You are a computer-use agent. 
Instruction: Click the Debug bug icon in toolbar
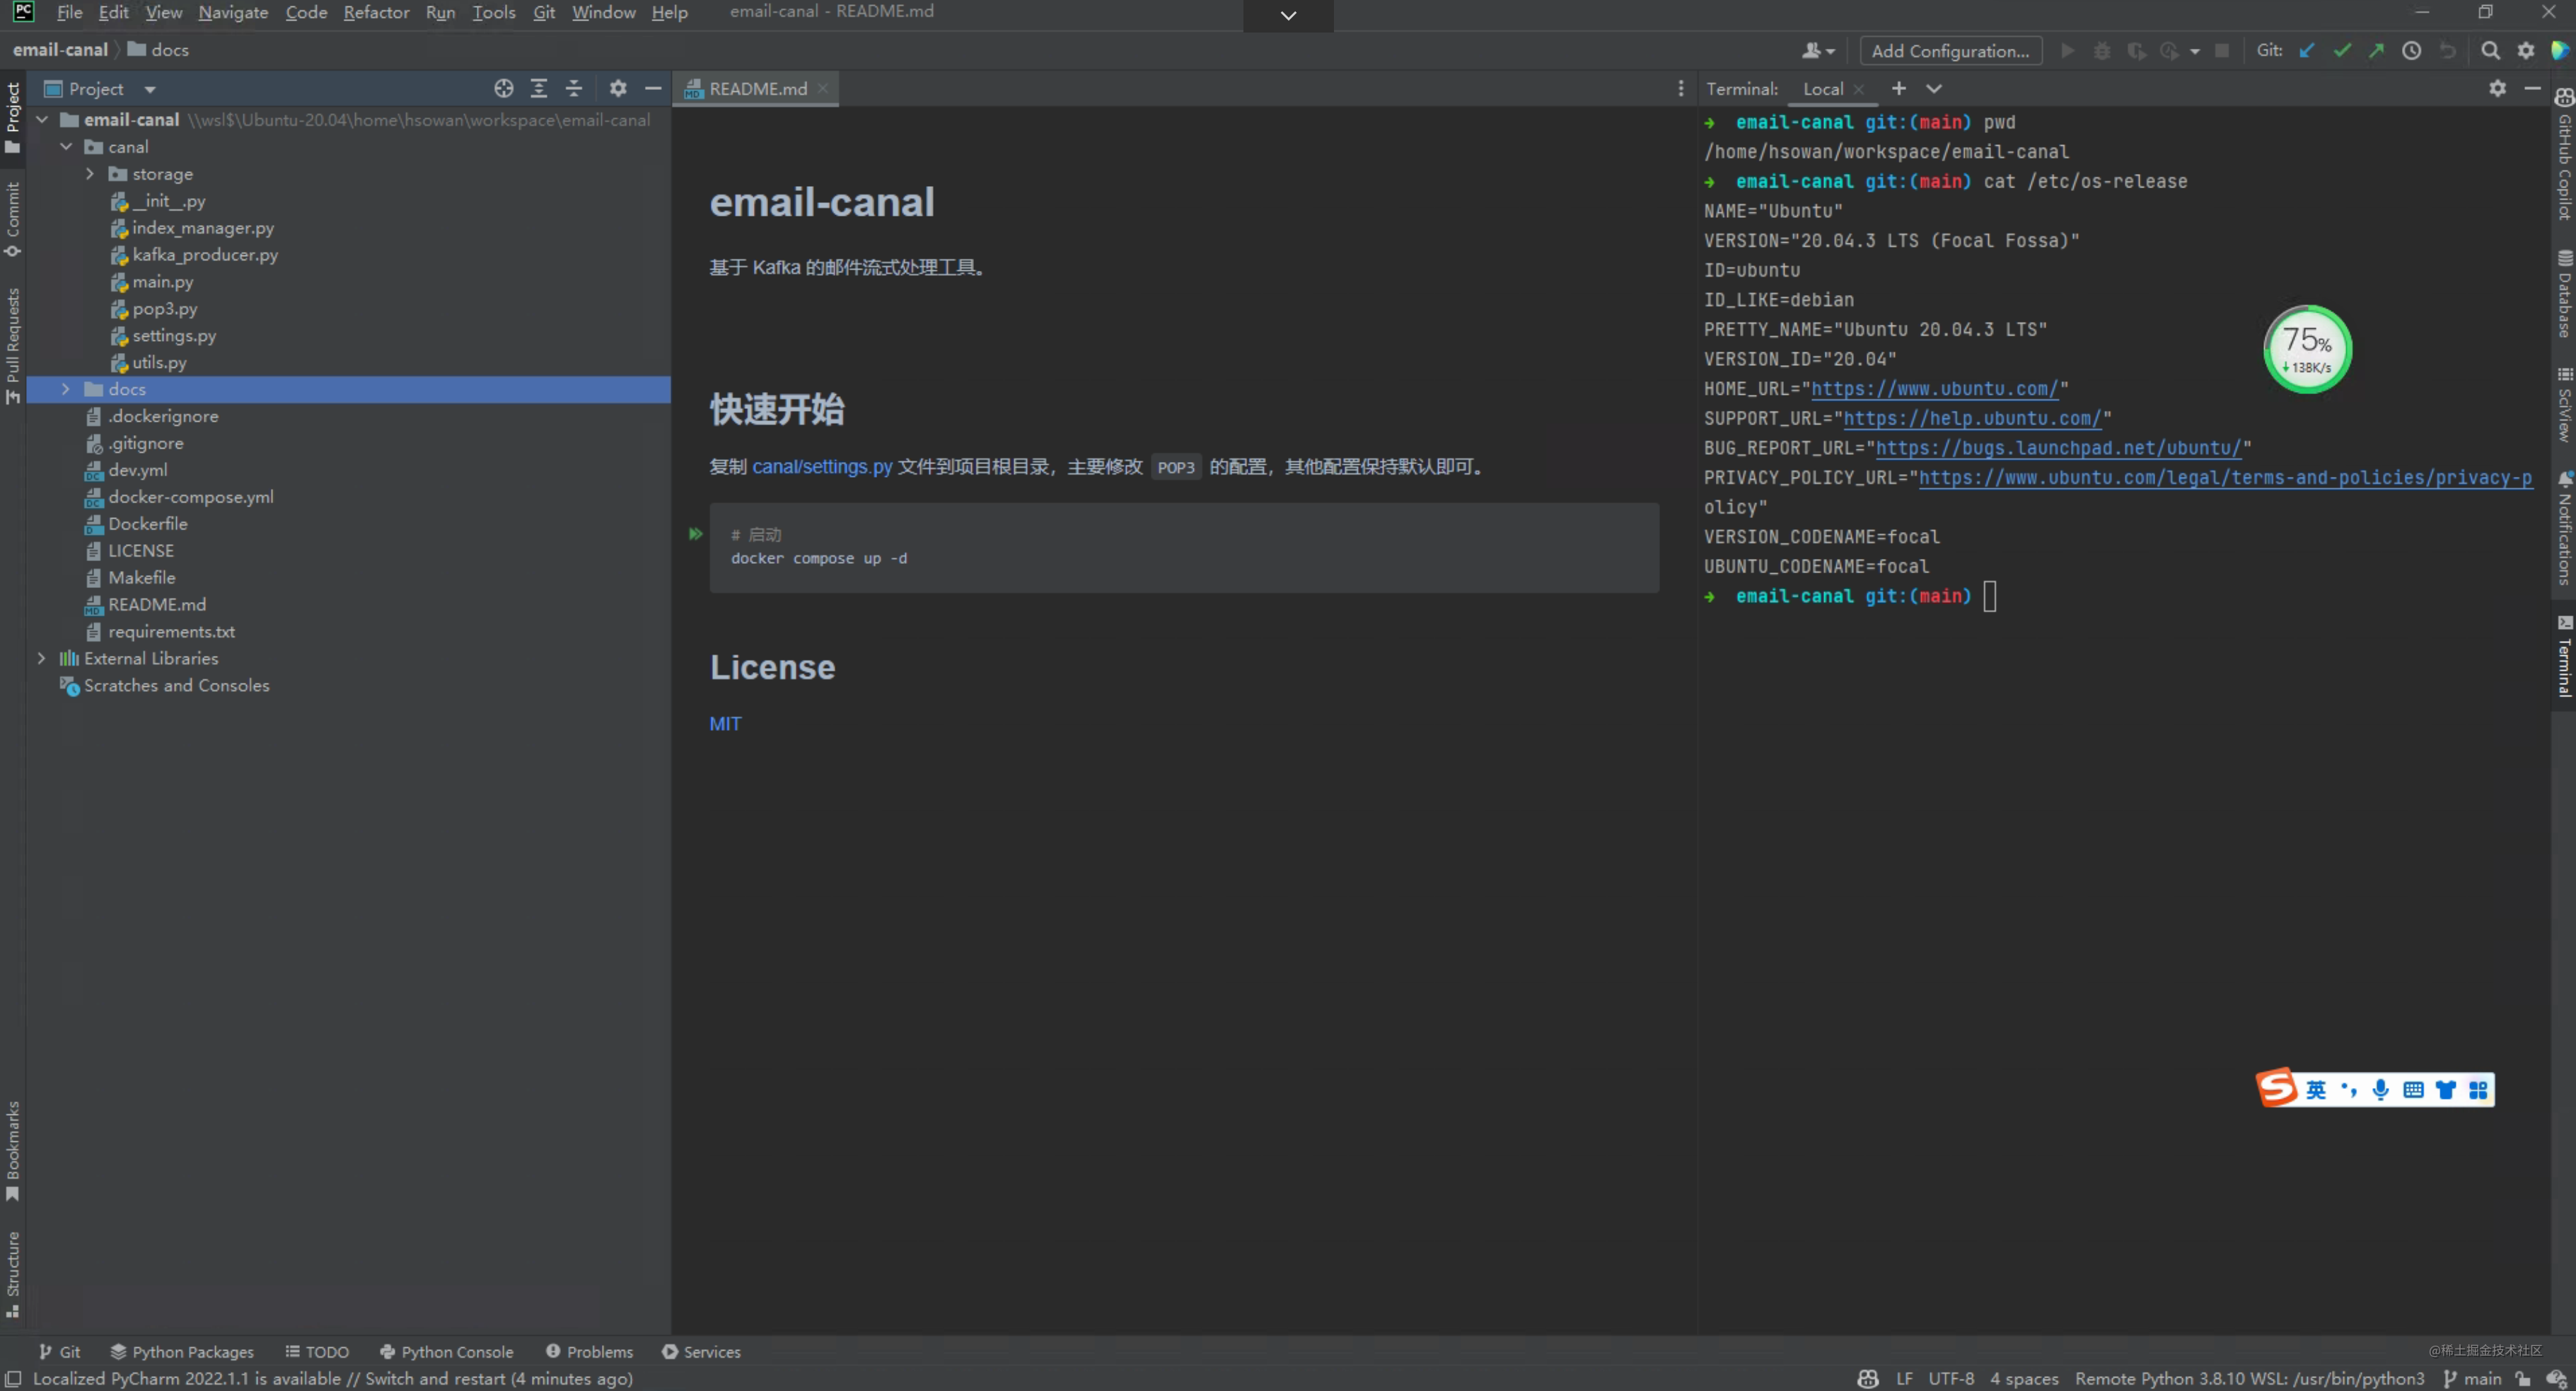pyautogui.click(x=2102, y=51)
